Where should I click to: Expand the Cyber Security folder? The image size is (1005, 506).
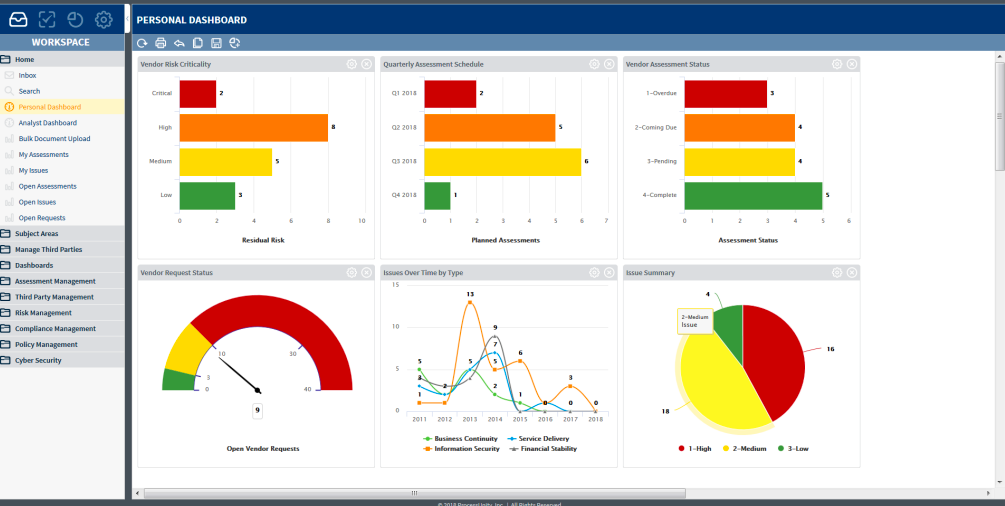coord(38,360)
